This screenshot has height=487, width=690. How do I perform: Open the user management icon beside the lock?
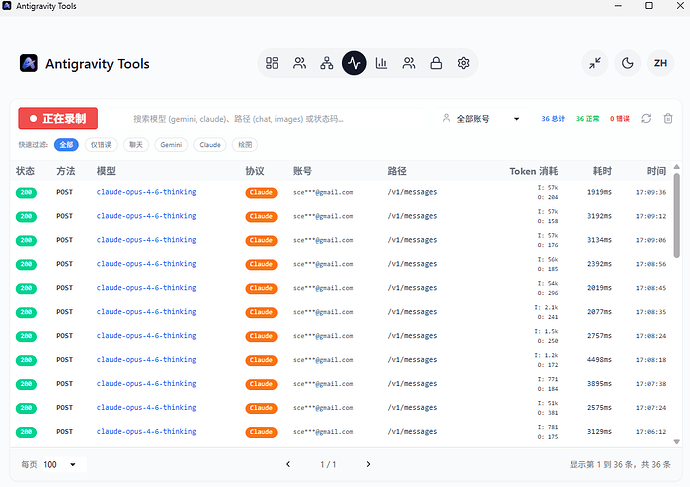409,63
